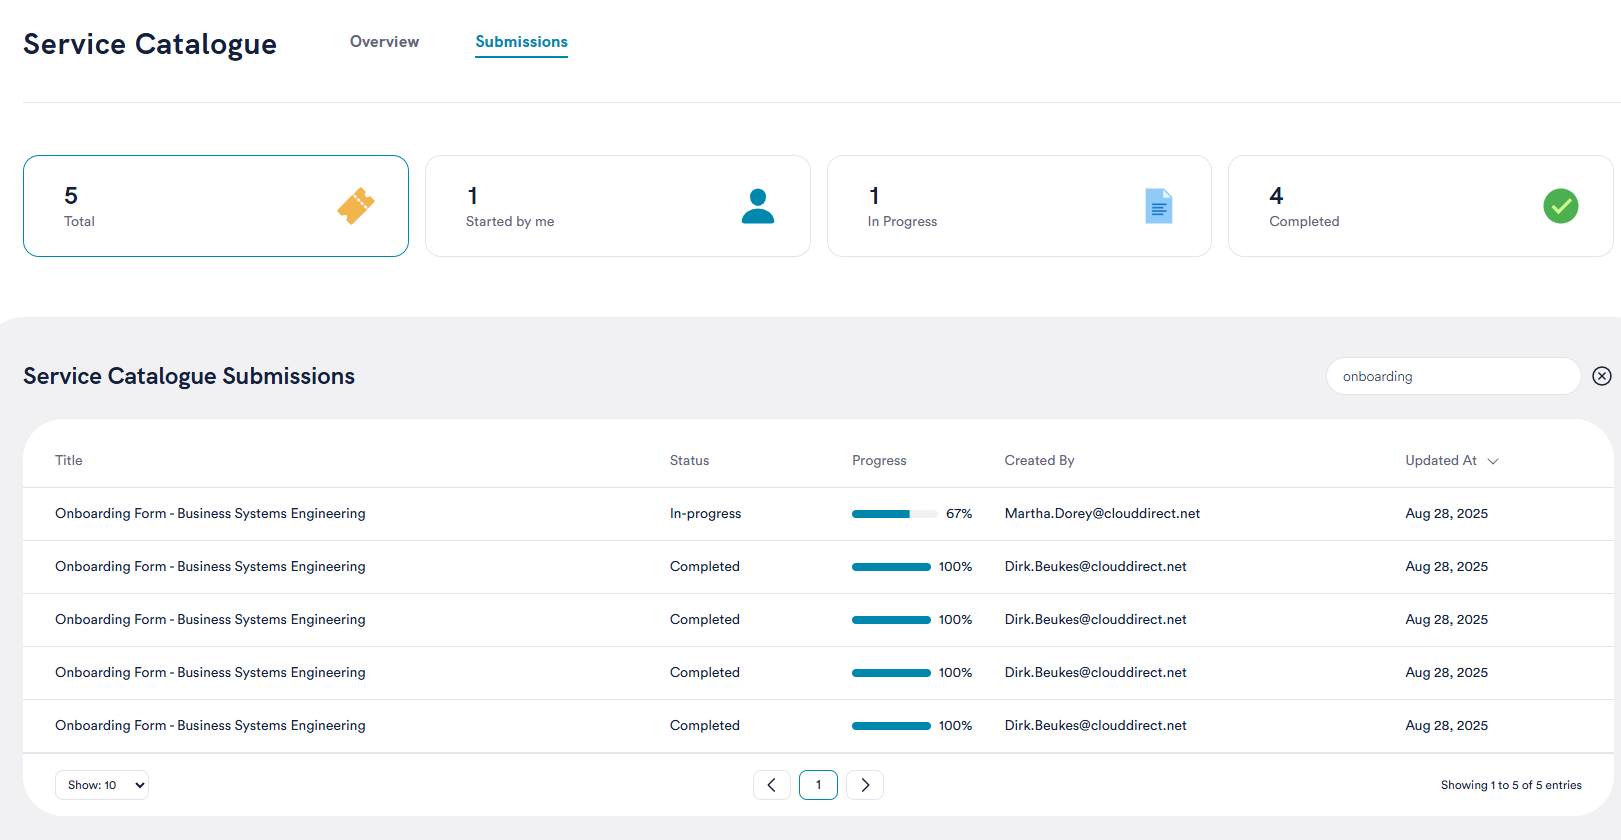The image size is (1621, 840).
Task: Click the In-progress status cell
Action: point(705,514)
